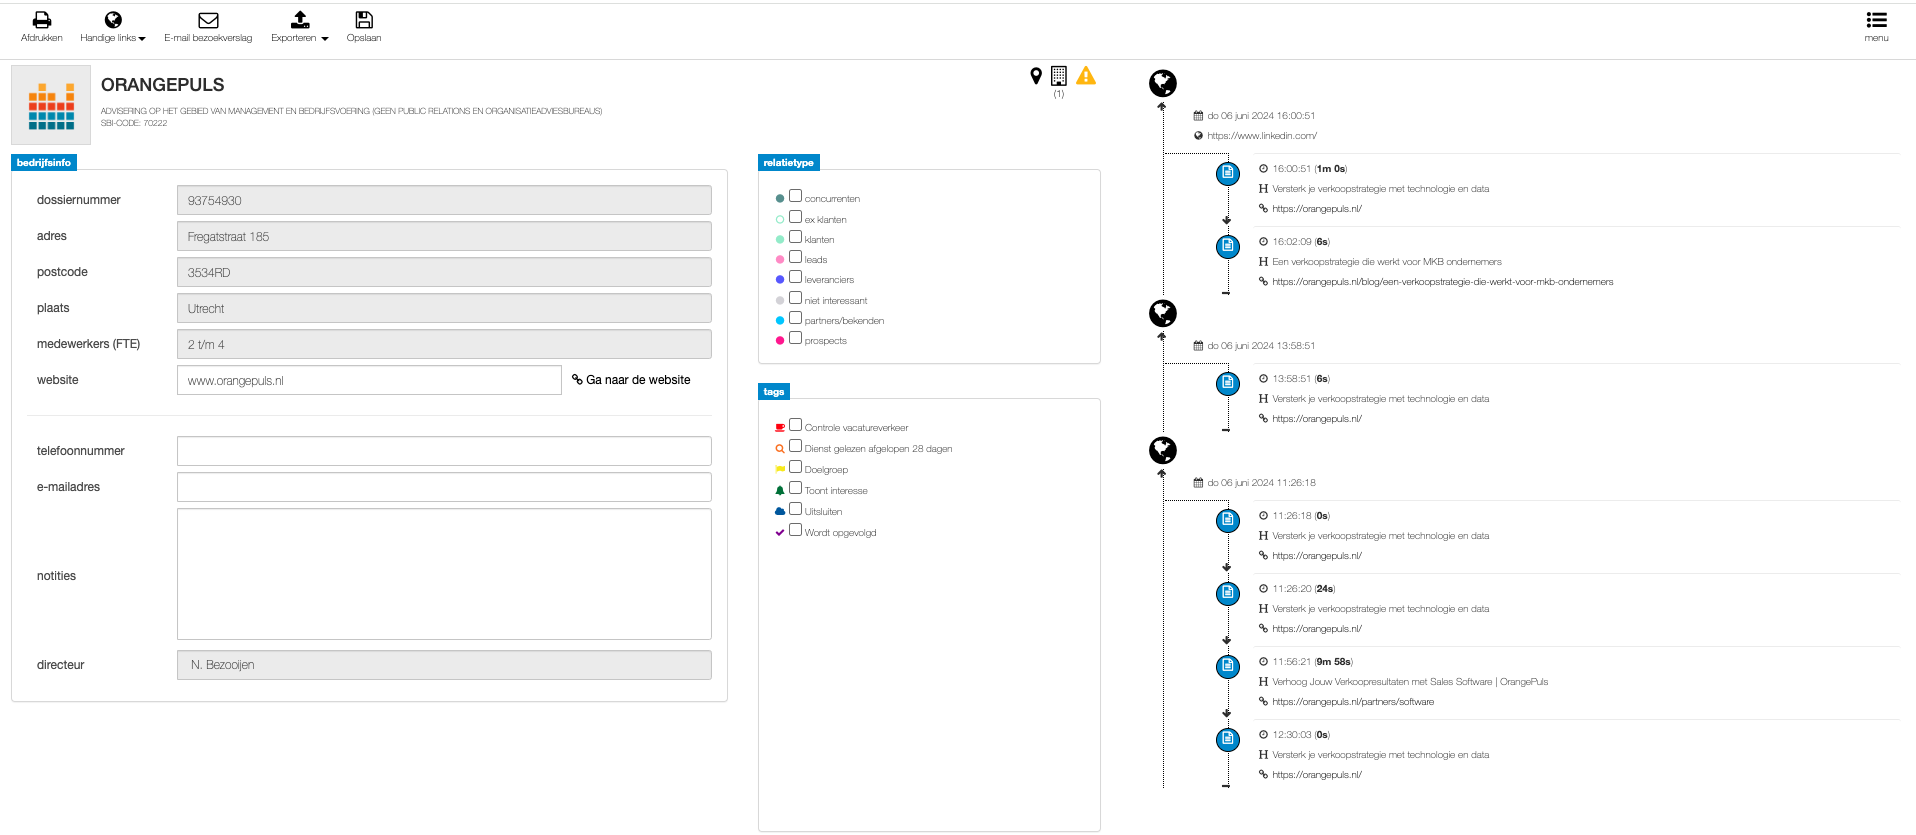Check the leveranciers checkbox

coord(796,277)
